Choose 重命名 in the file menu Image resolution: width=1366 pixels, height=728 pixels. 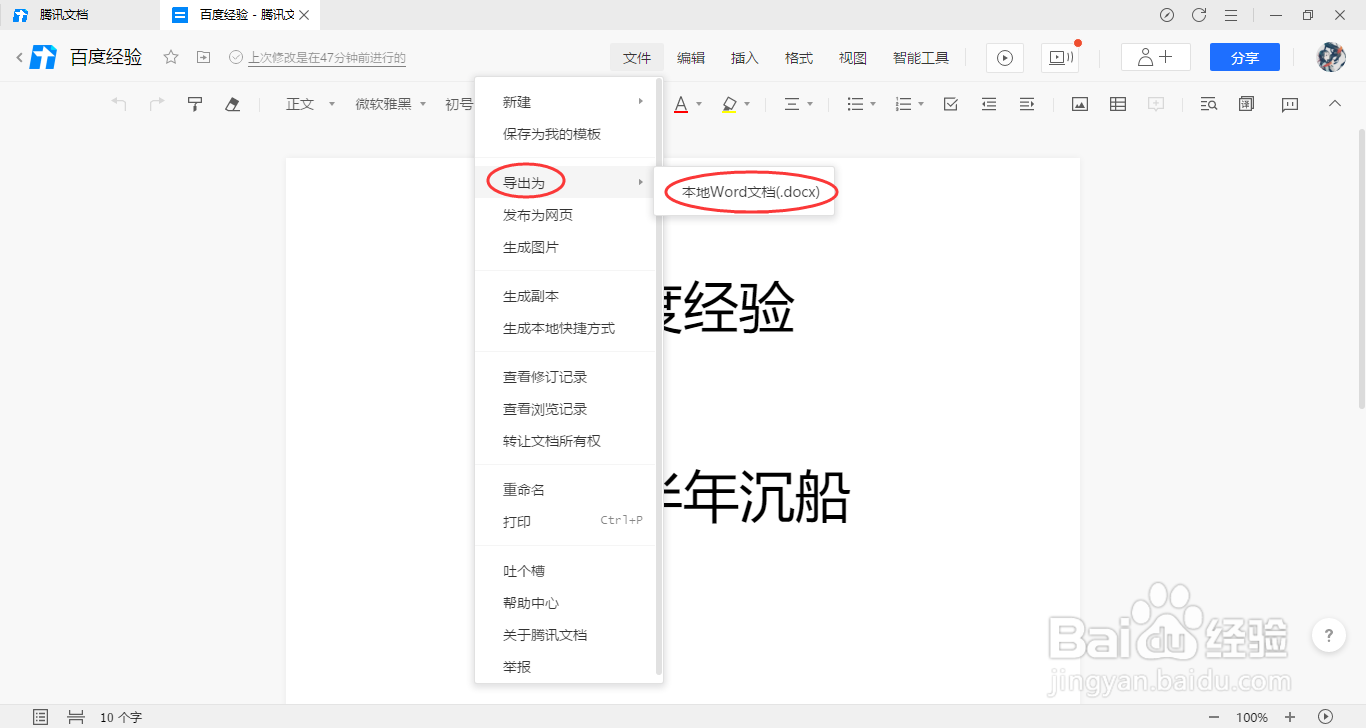coord(565,490)
